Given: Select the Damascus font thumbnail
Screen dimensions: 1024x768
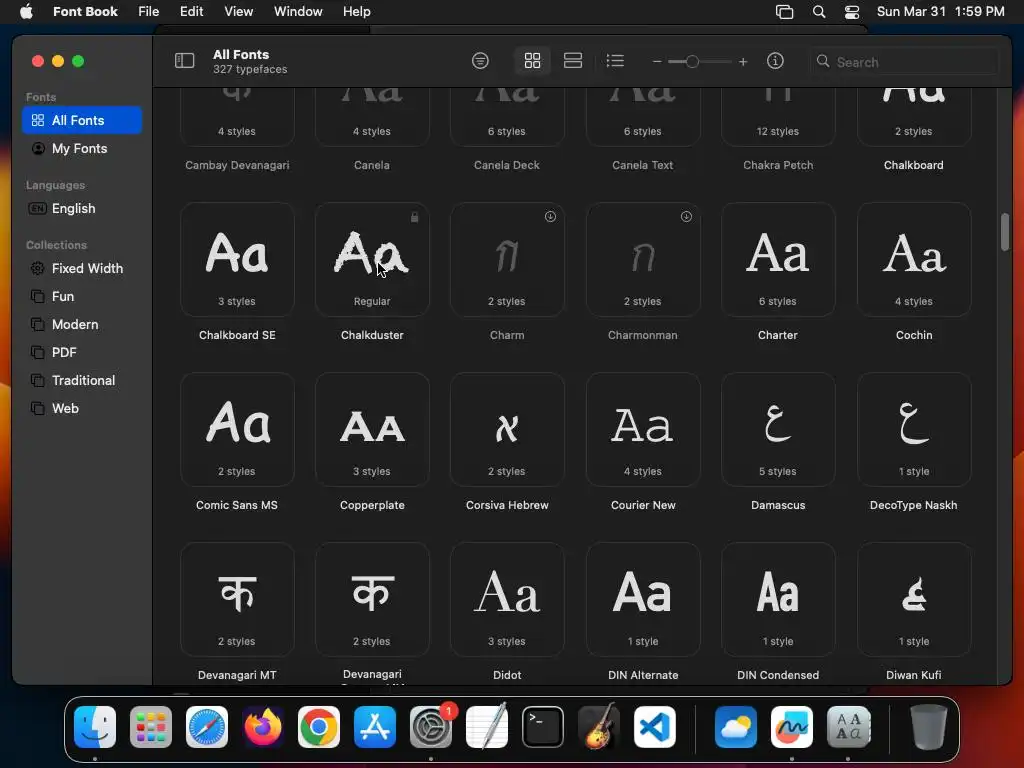Looking at the screenshot, I should [x=778, y=429].
